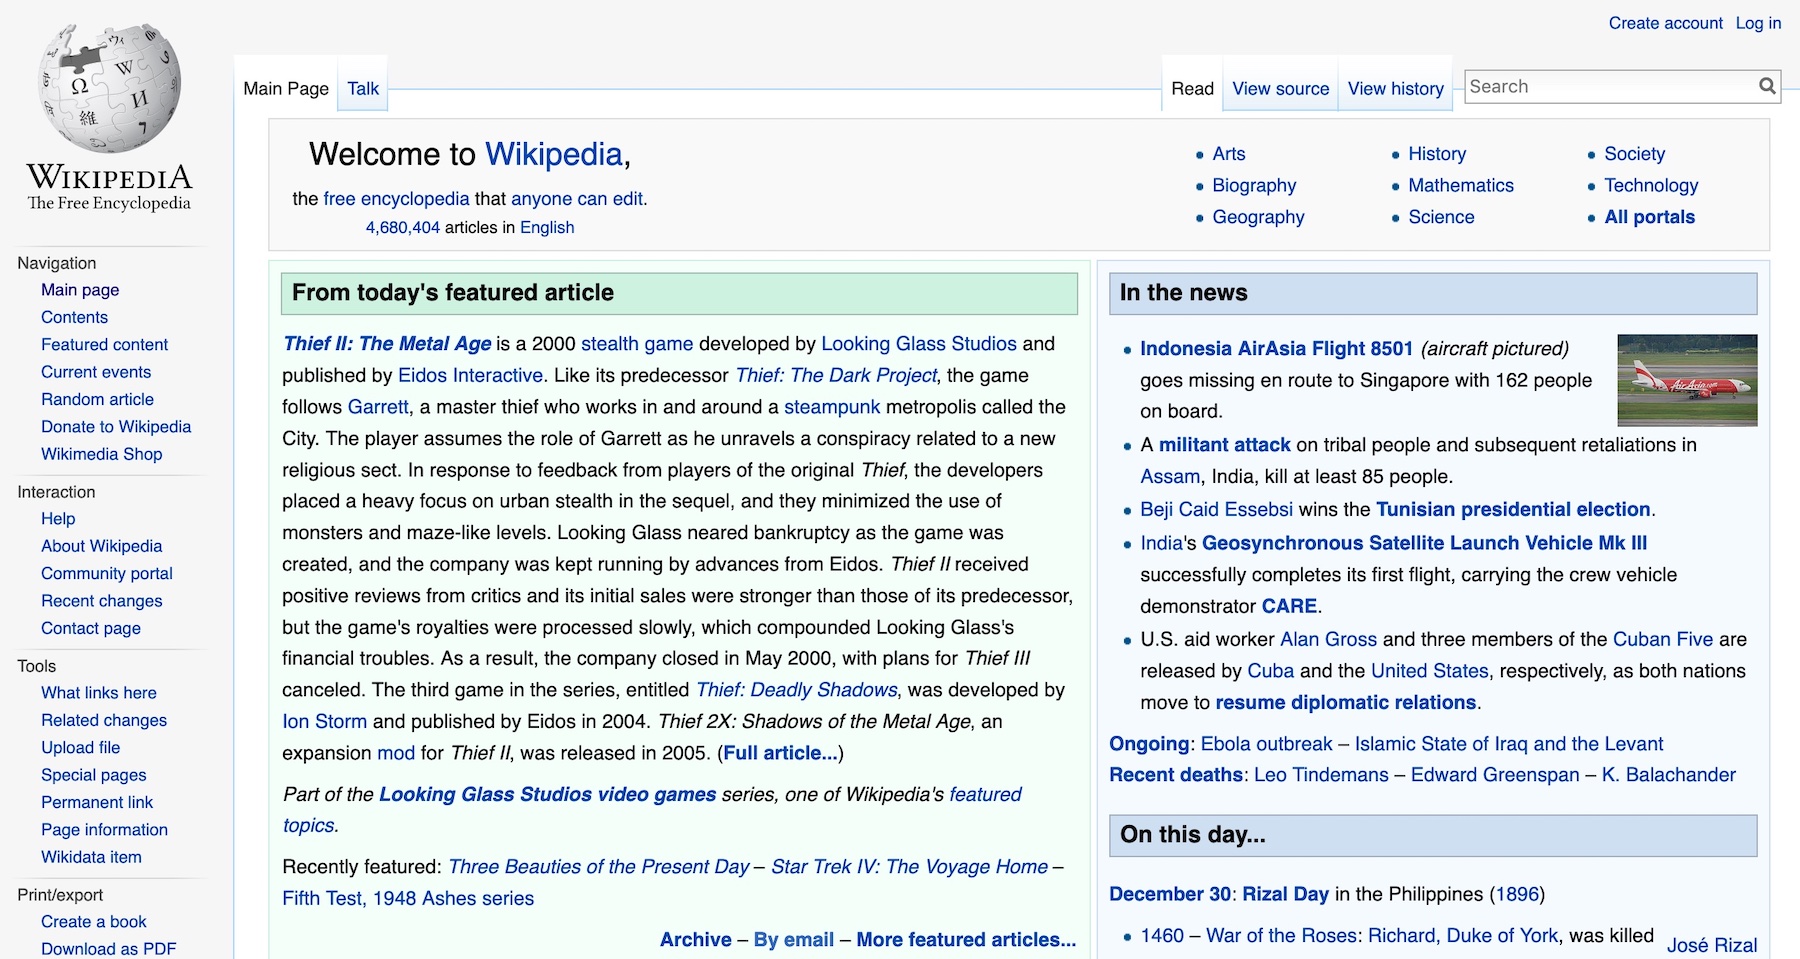
Task: Click Create a book link
Action: [93, 922]
